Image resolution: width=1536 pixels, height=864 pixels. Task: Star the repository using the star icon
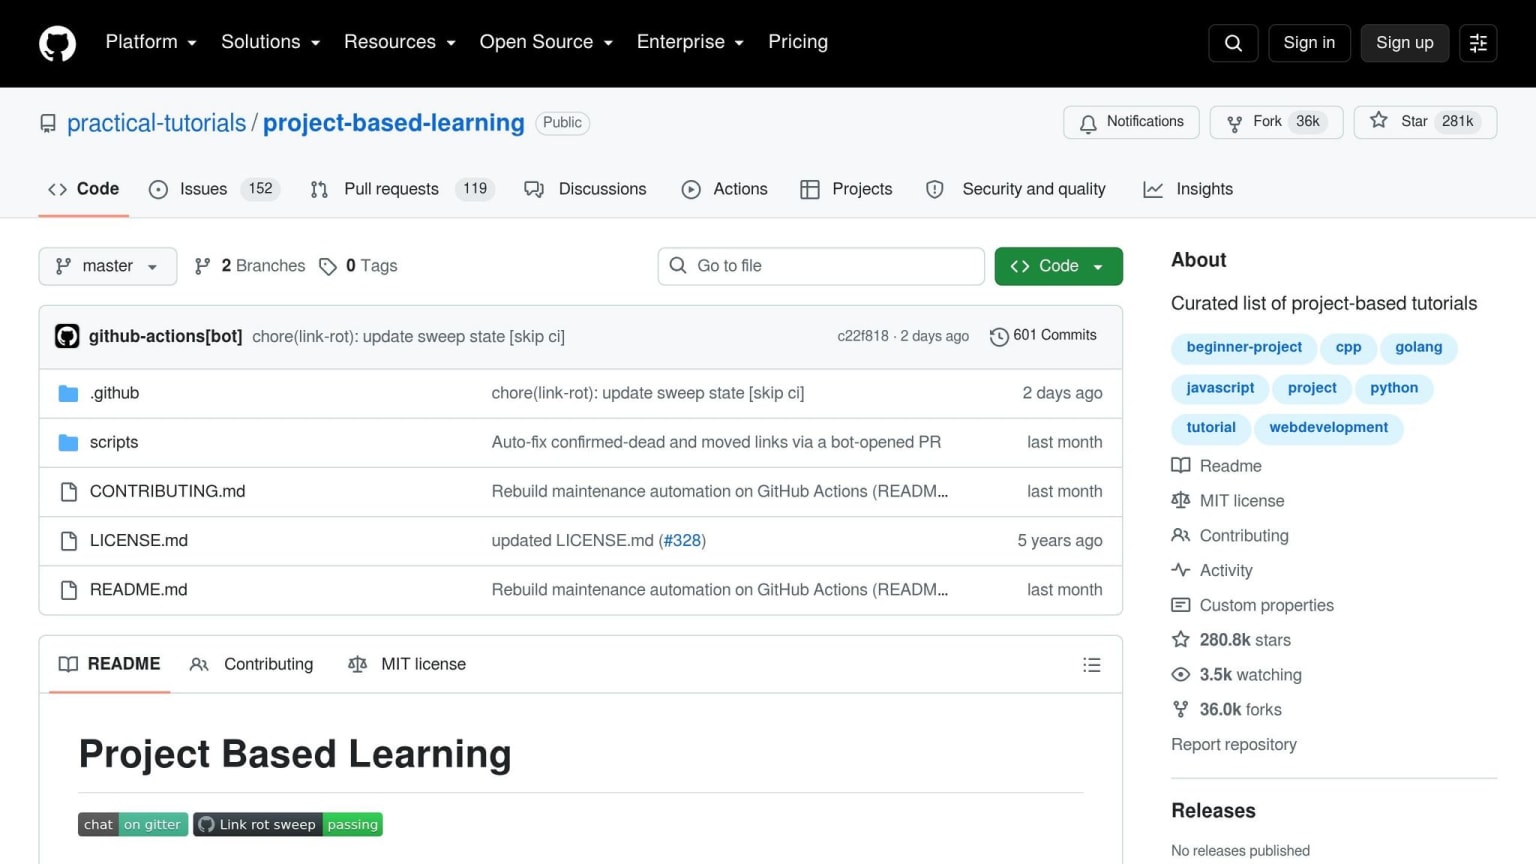1379,121
